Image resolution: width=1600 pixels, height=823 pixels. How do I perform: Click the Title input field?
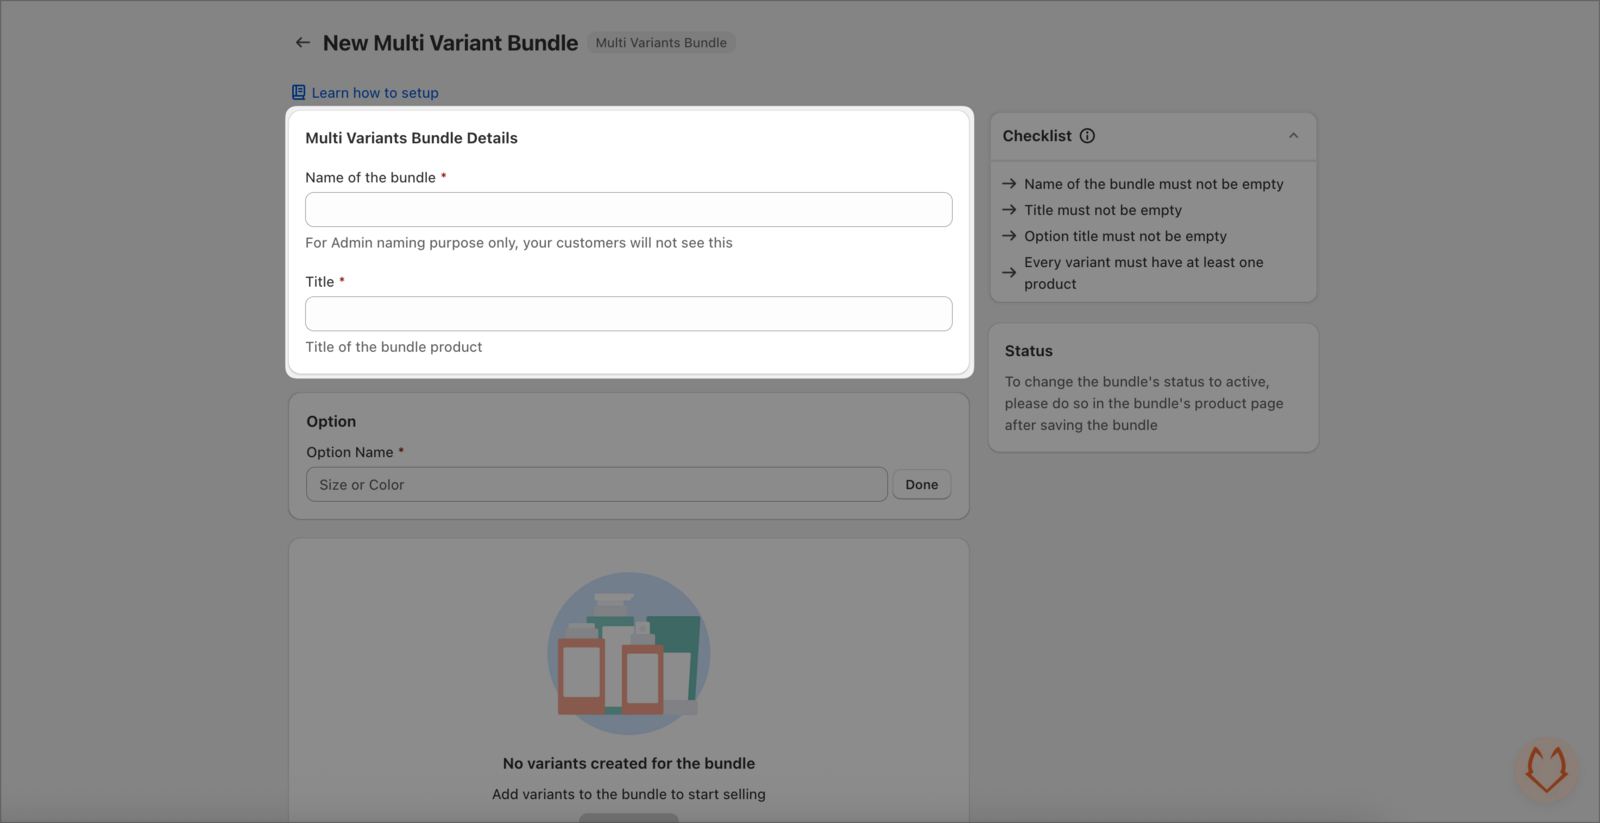pos(628,313)
